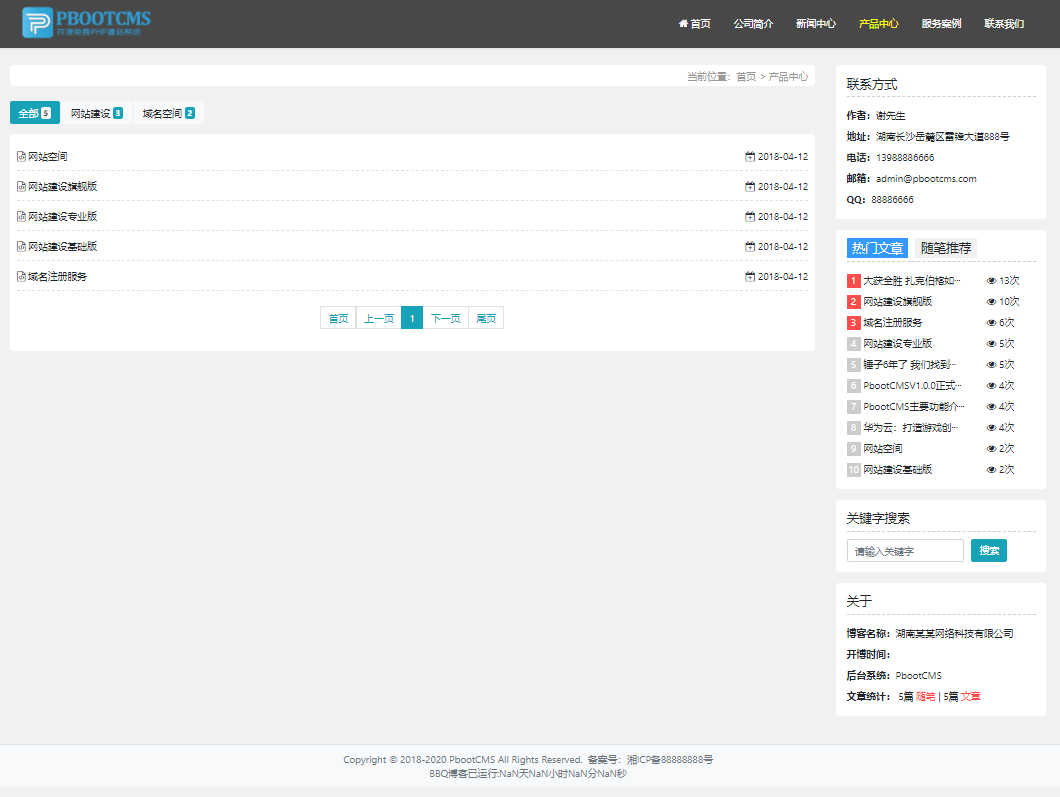Open 网站建设专业版 in main list
This screenshot has width=1060, height=797.
[62, 216]
